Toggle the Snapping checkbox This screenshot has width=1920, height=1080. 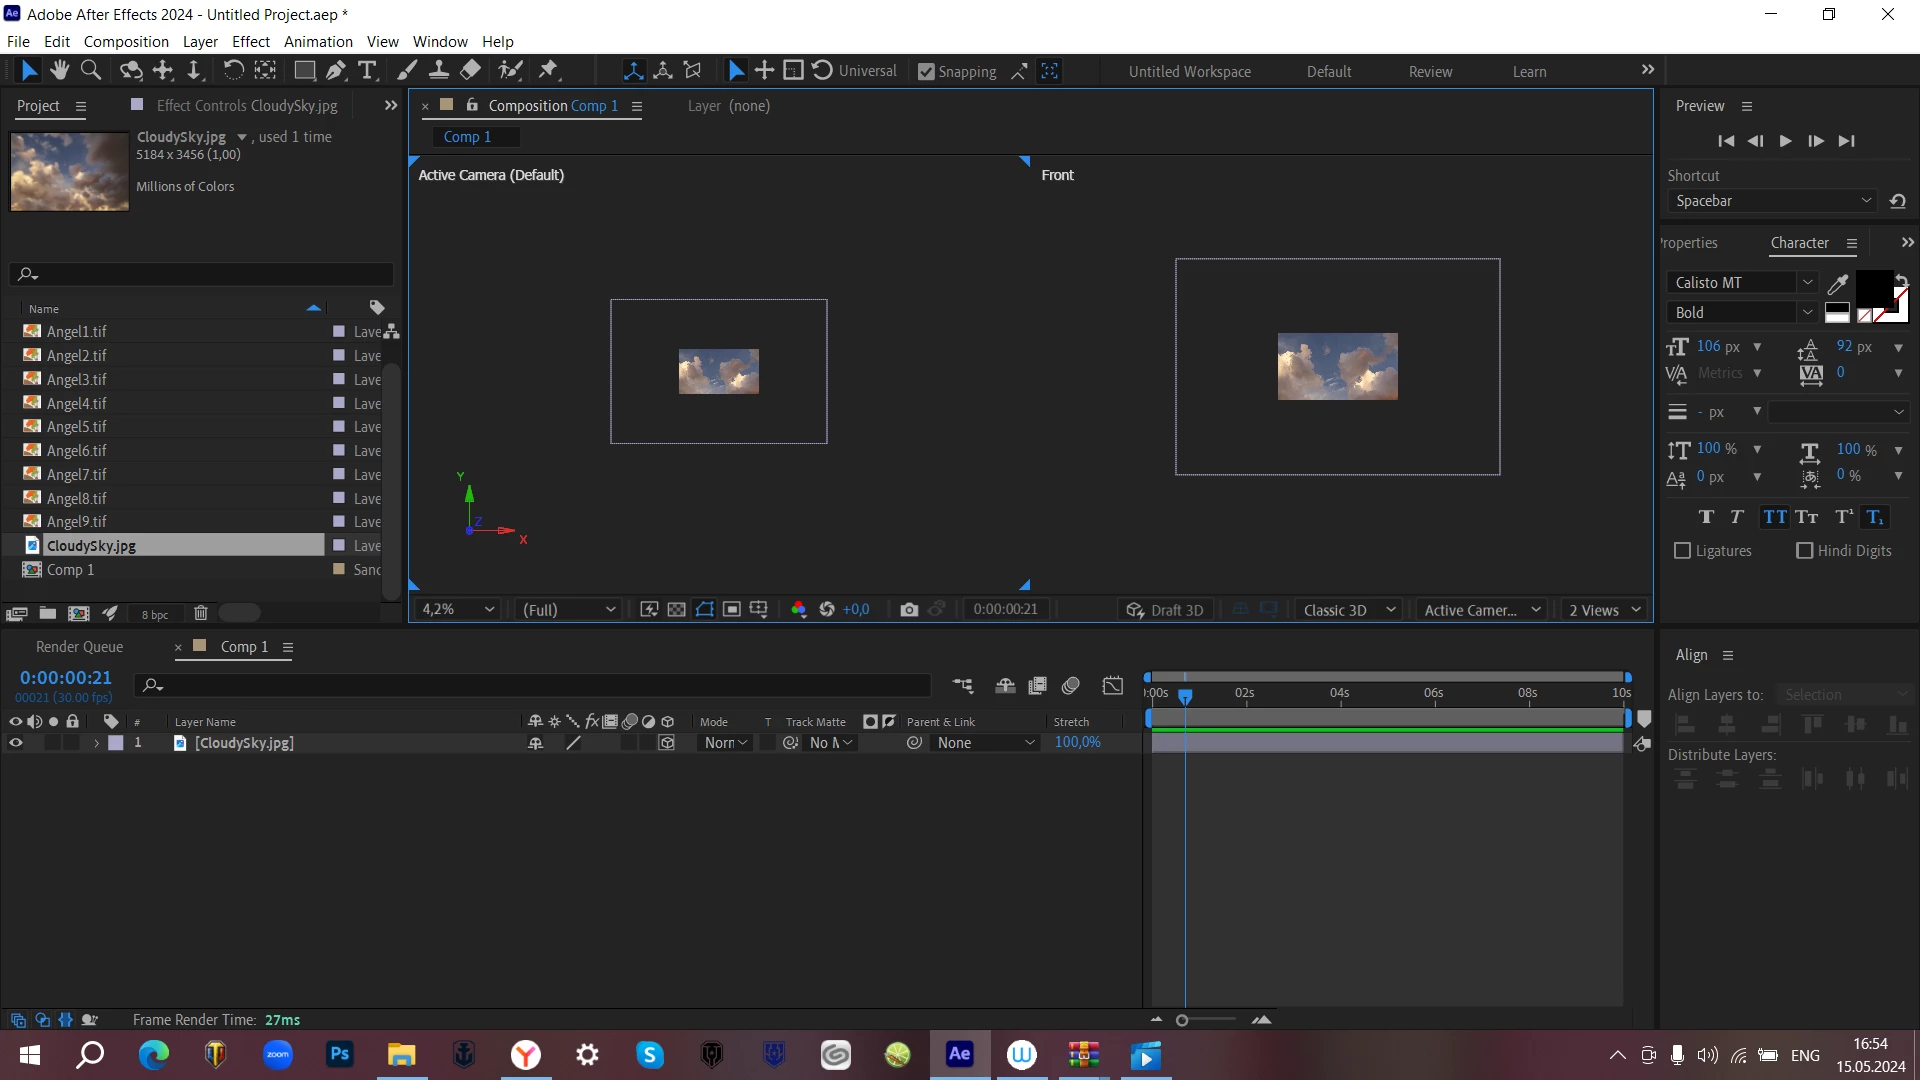point(926,72)
